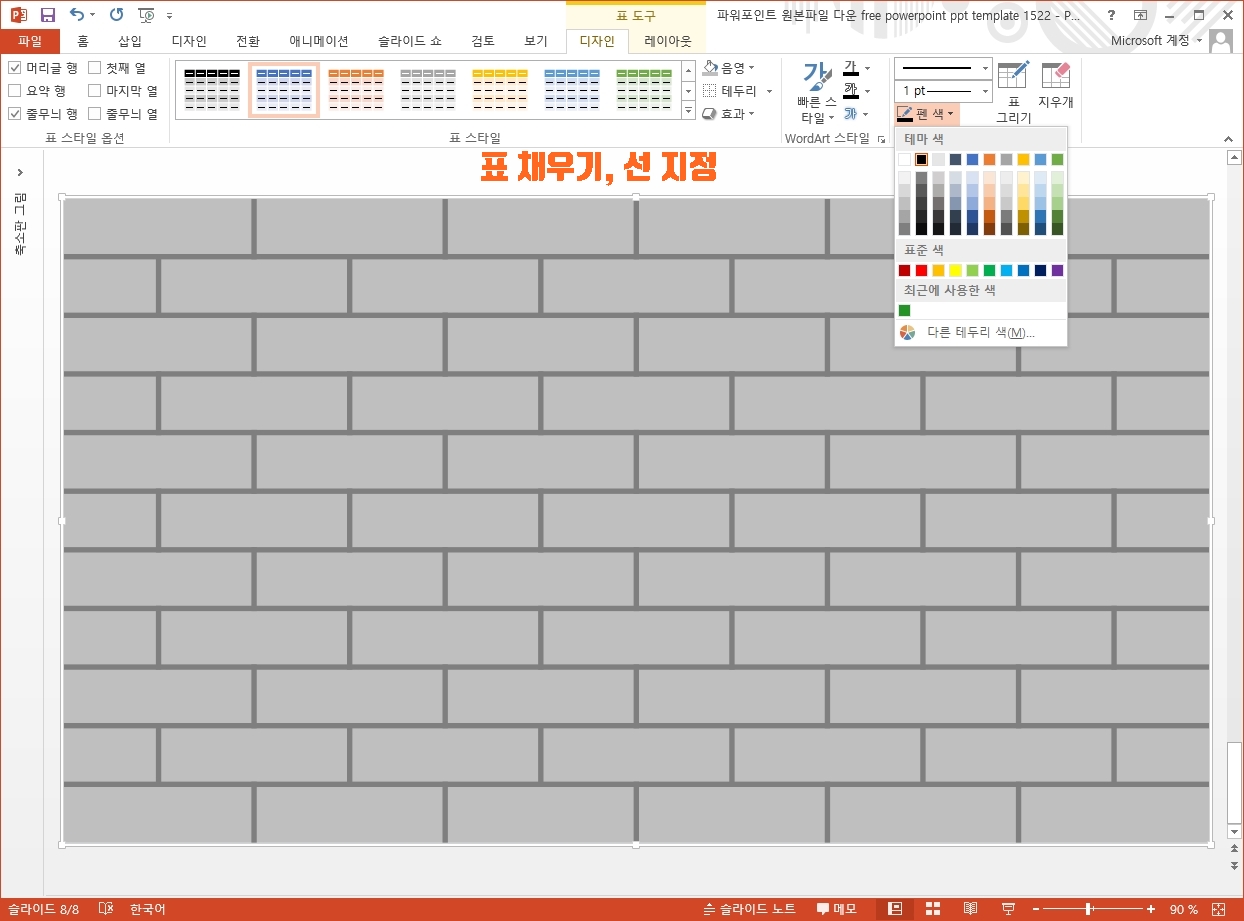
Task: Click the zoom in plus button
Action: click(x=1151, y=909)
